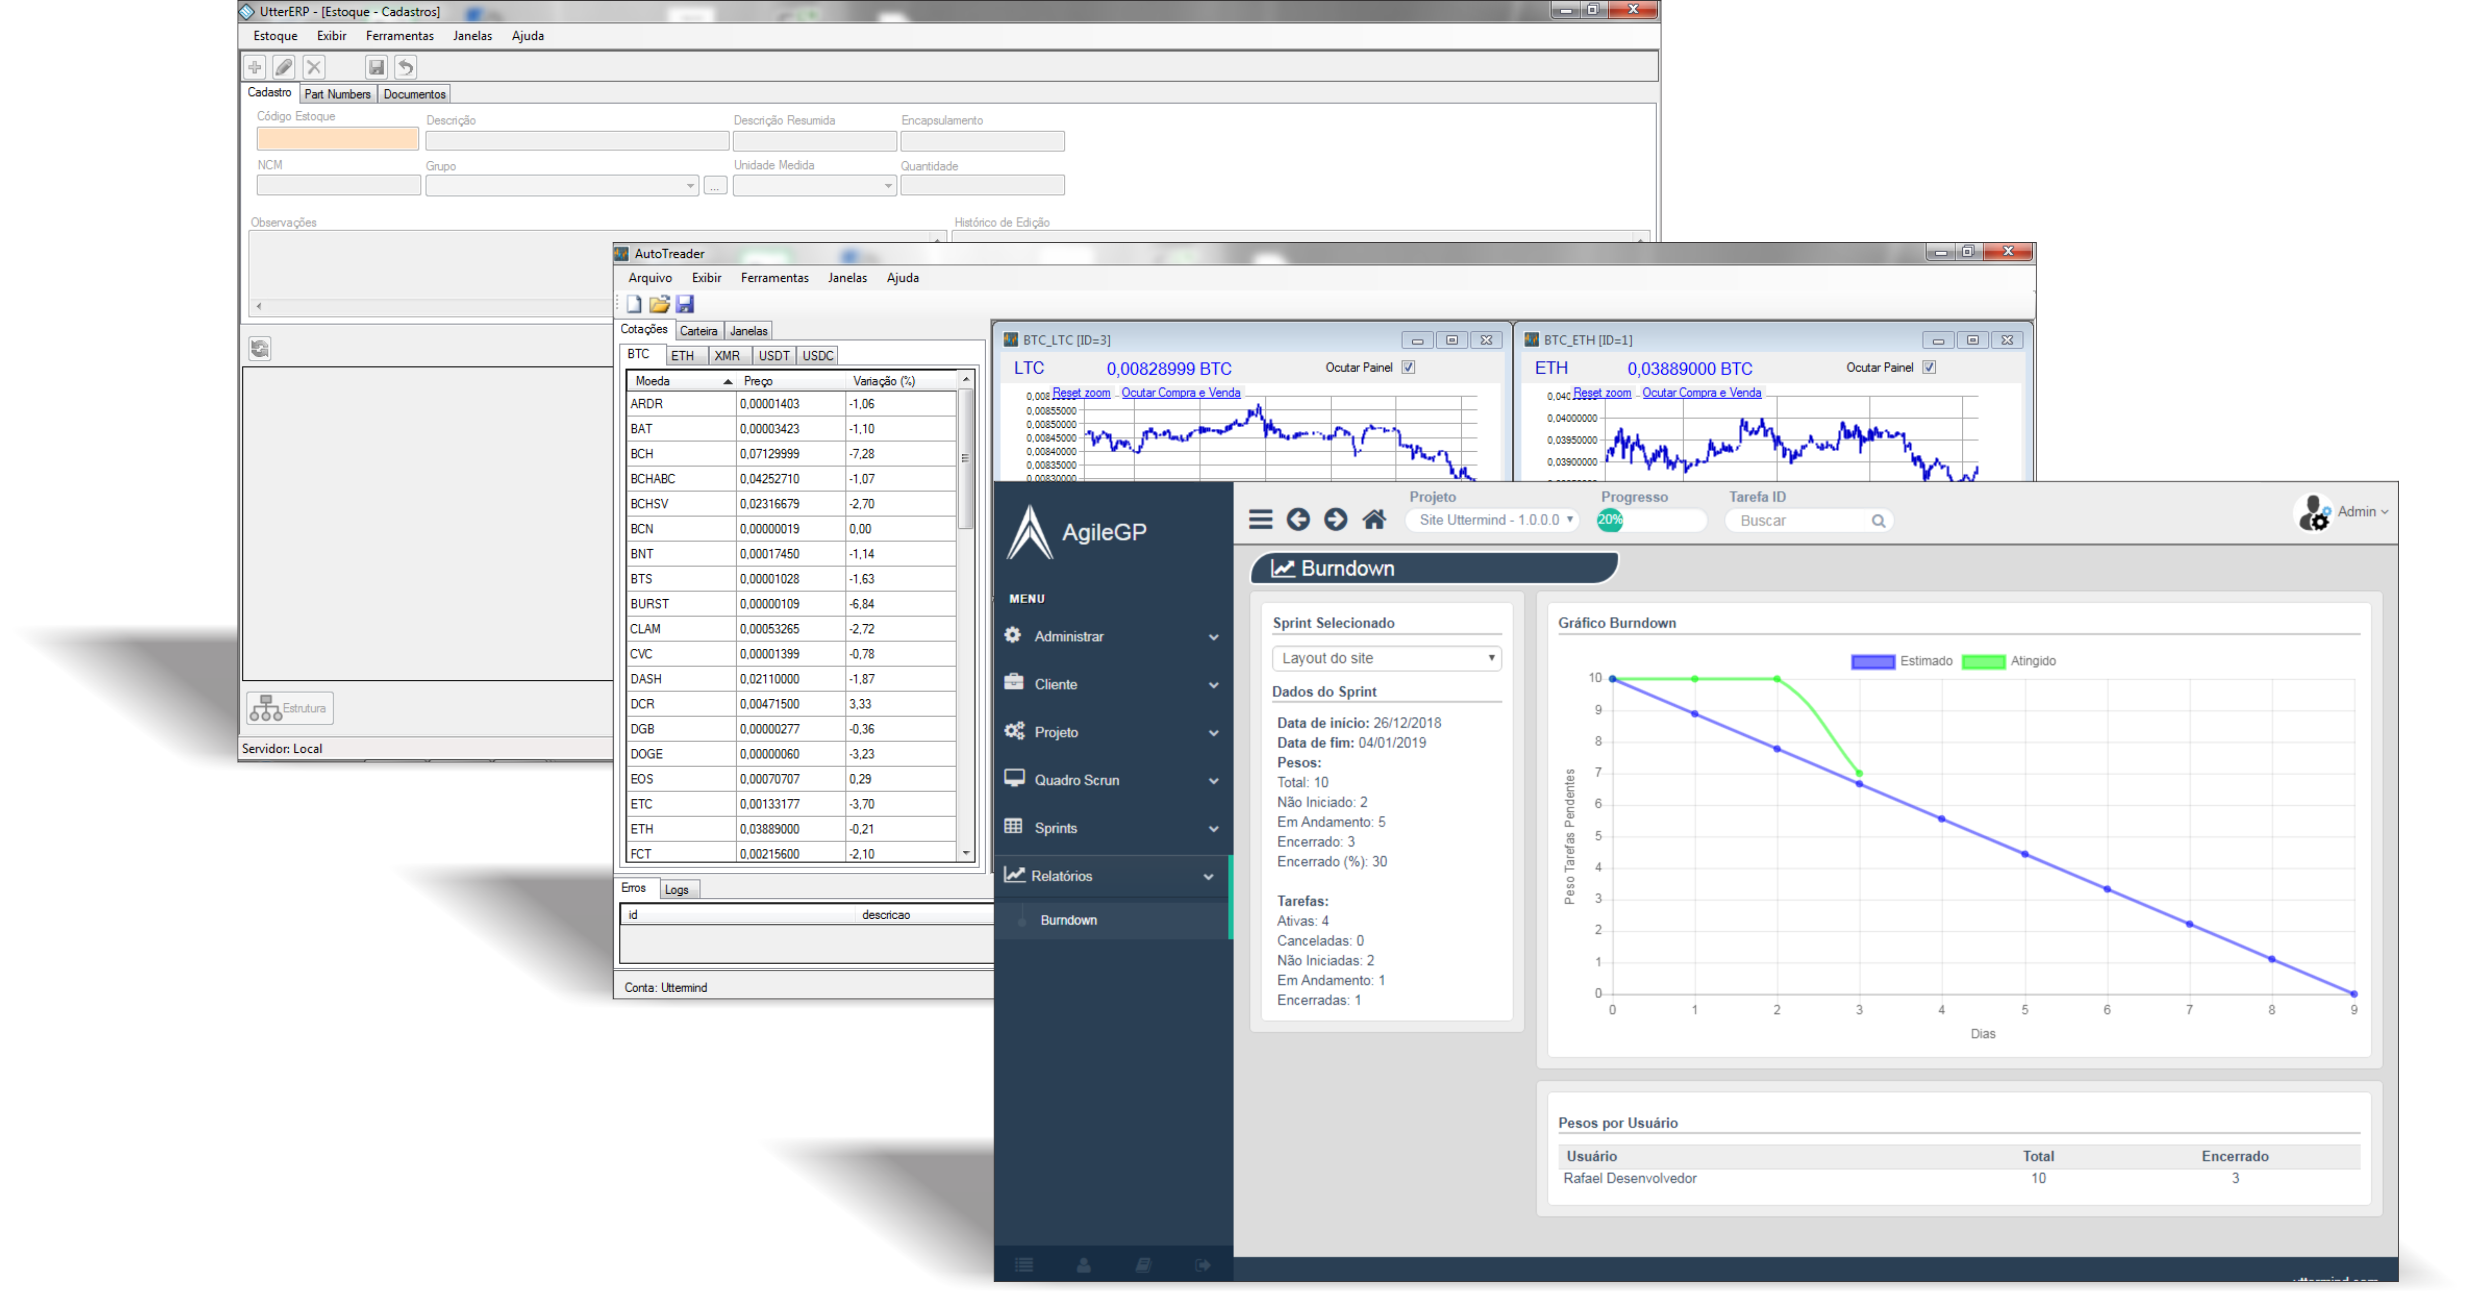2472x1292 pixels.
Task: Toggle the Atingido legend series in Burndown chart
Action: tap(2009, 661)
